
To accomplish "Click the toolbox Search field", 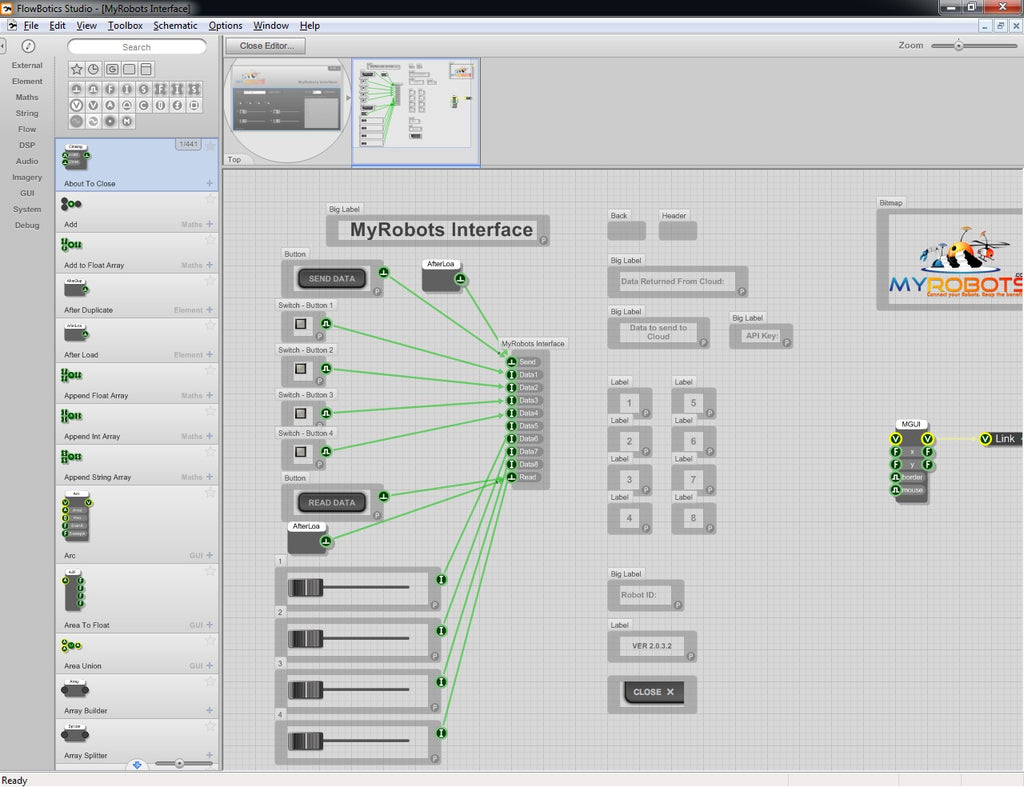I will (137, 47).
